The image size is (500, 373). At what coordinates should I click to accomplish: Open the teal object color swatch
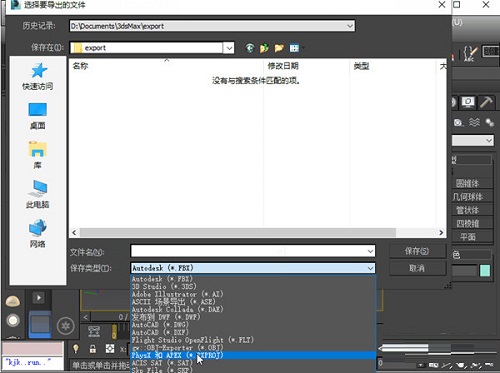[485, 270]
